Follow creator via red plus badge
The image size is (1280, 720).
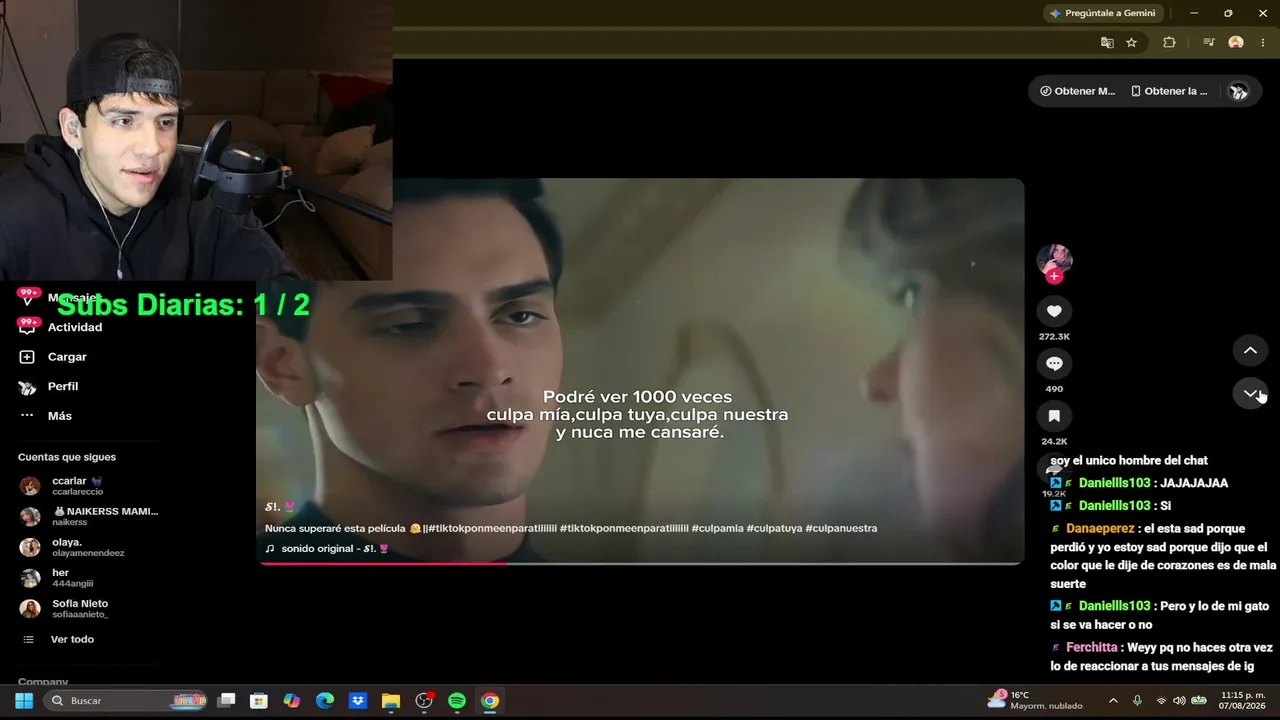click(1054, 276)
